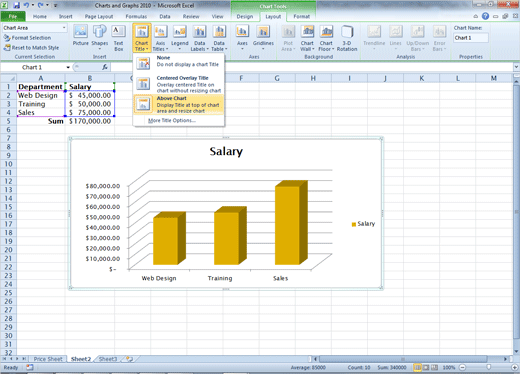Switch to the View tab

coord(217,16)
